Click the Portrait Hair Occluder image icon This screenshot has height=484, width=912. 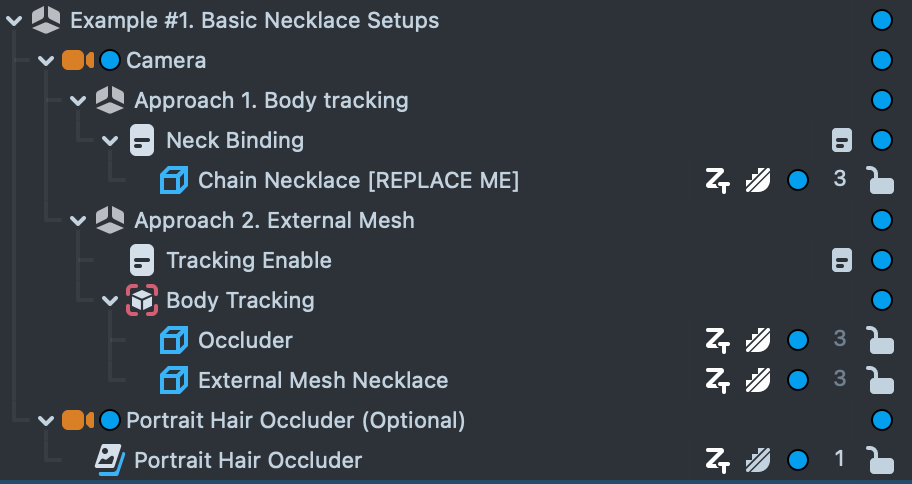pos(110,460)
